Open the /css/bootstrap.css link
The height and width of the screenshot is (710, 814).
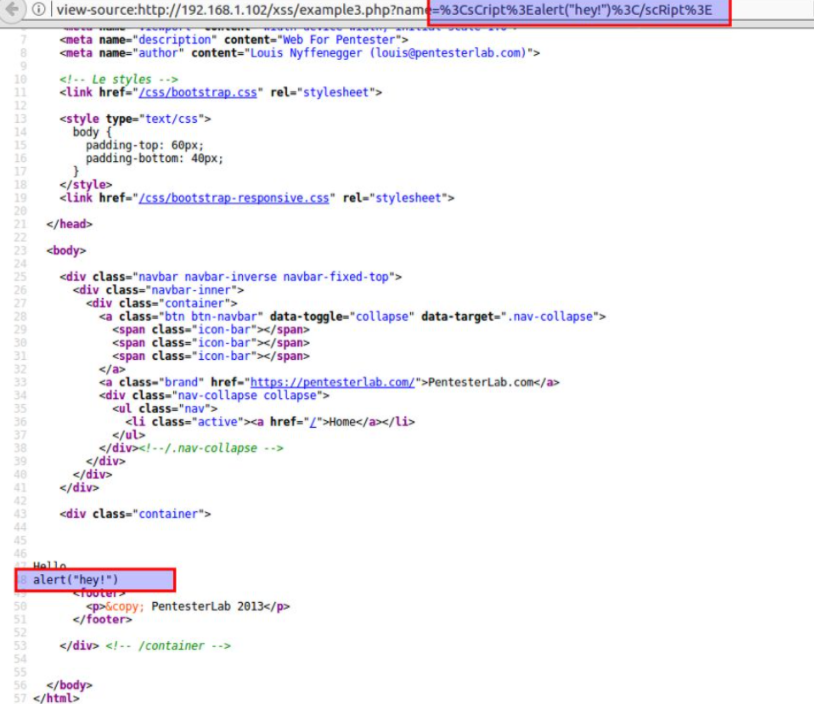[x=198, y=92]
